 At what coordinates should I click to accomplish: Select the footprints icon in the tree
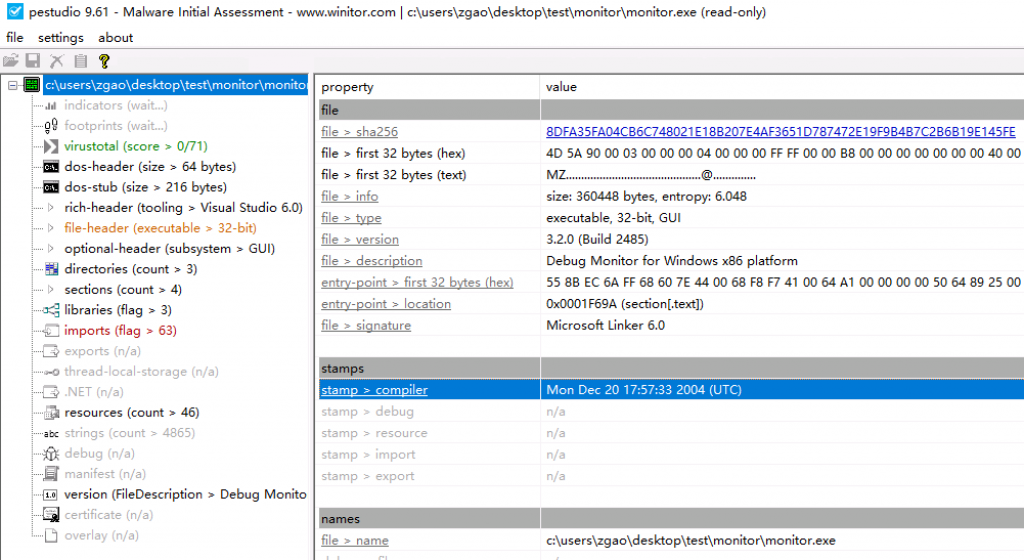coord(52,126)
